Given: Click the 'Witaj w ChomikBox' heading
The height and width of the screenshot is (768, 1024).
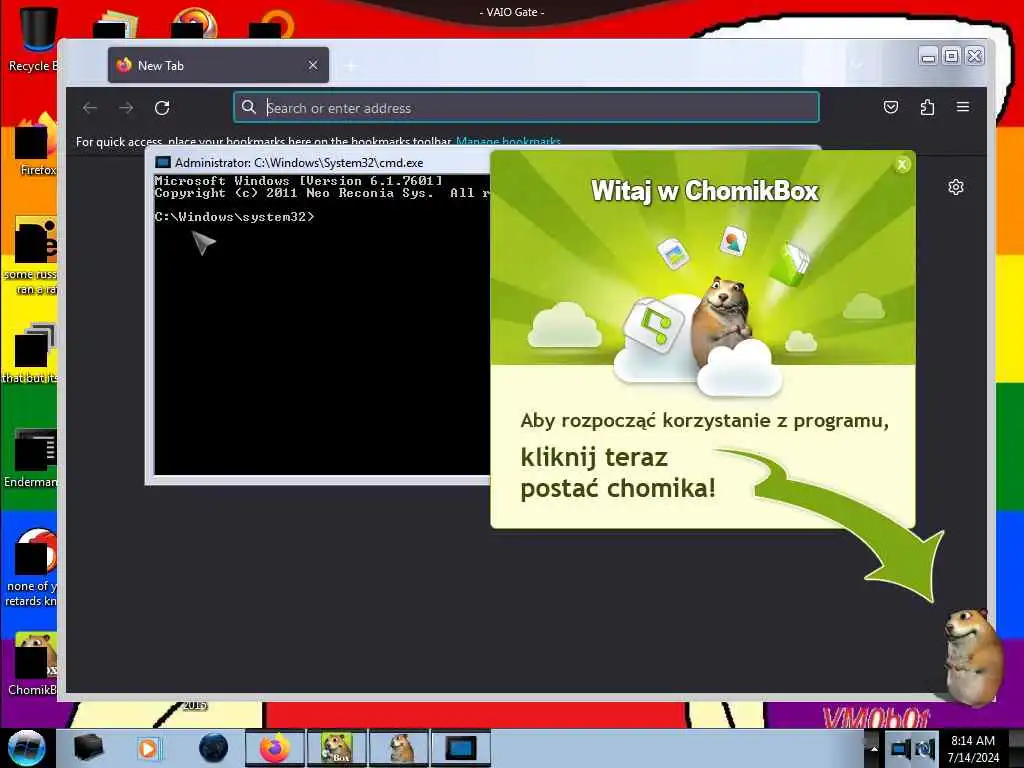Looking at the screenshot, I should tap(705, 191).
